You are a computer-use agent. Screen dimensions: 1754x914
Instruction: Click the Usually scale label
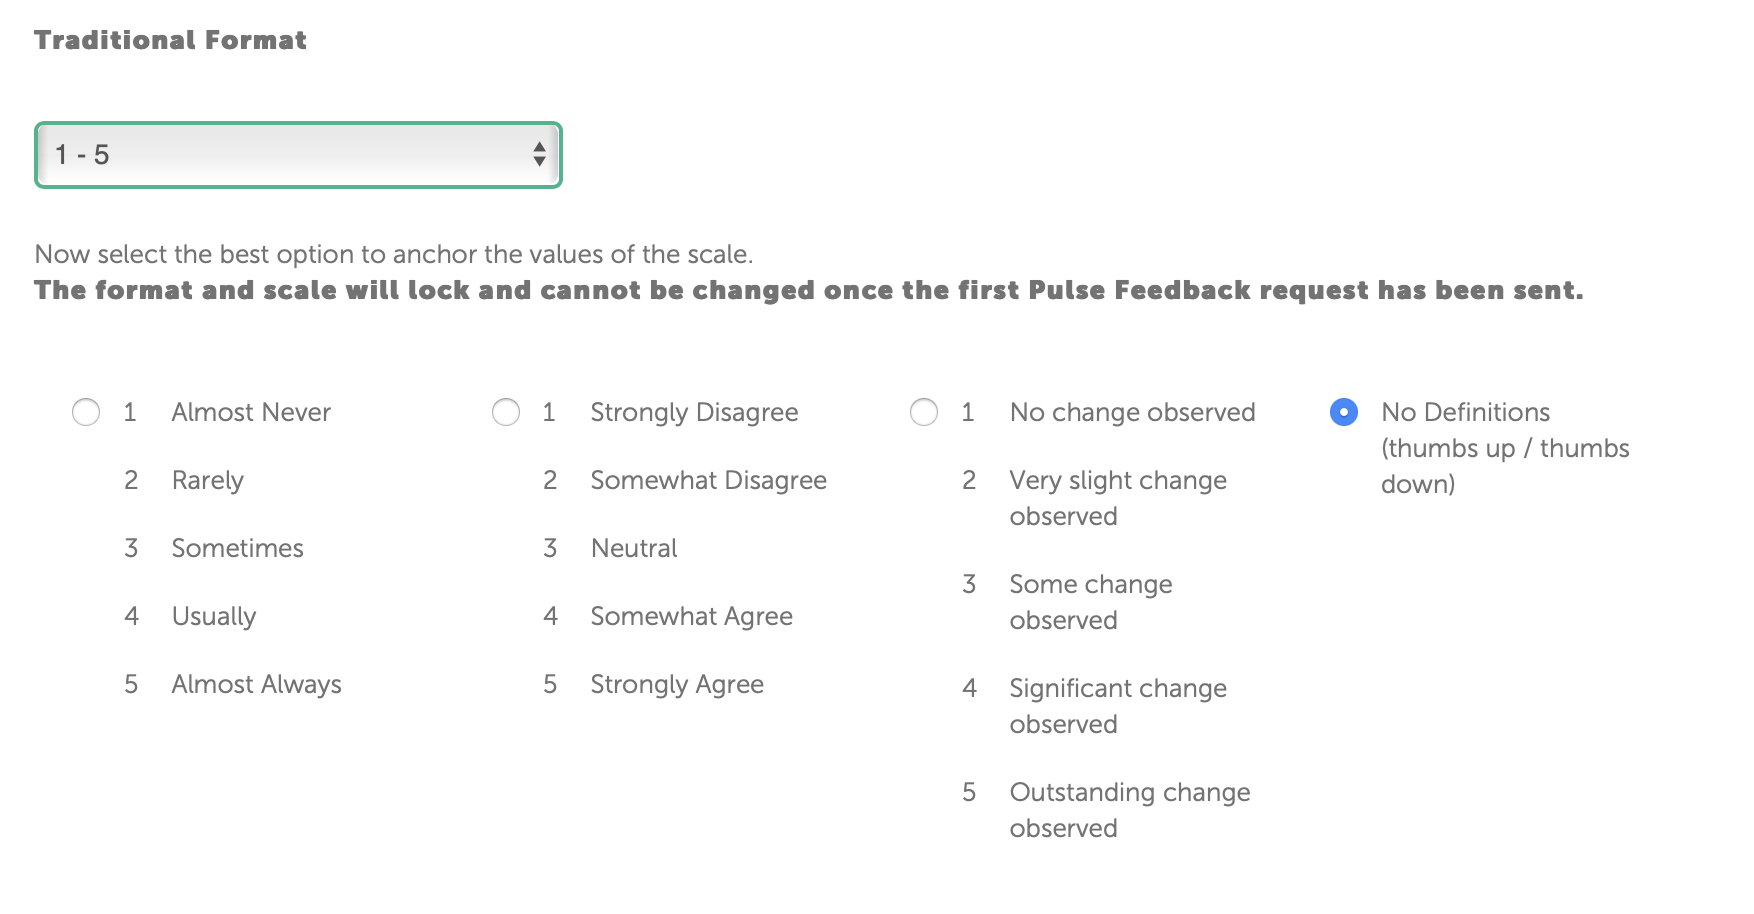(214, 616)
